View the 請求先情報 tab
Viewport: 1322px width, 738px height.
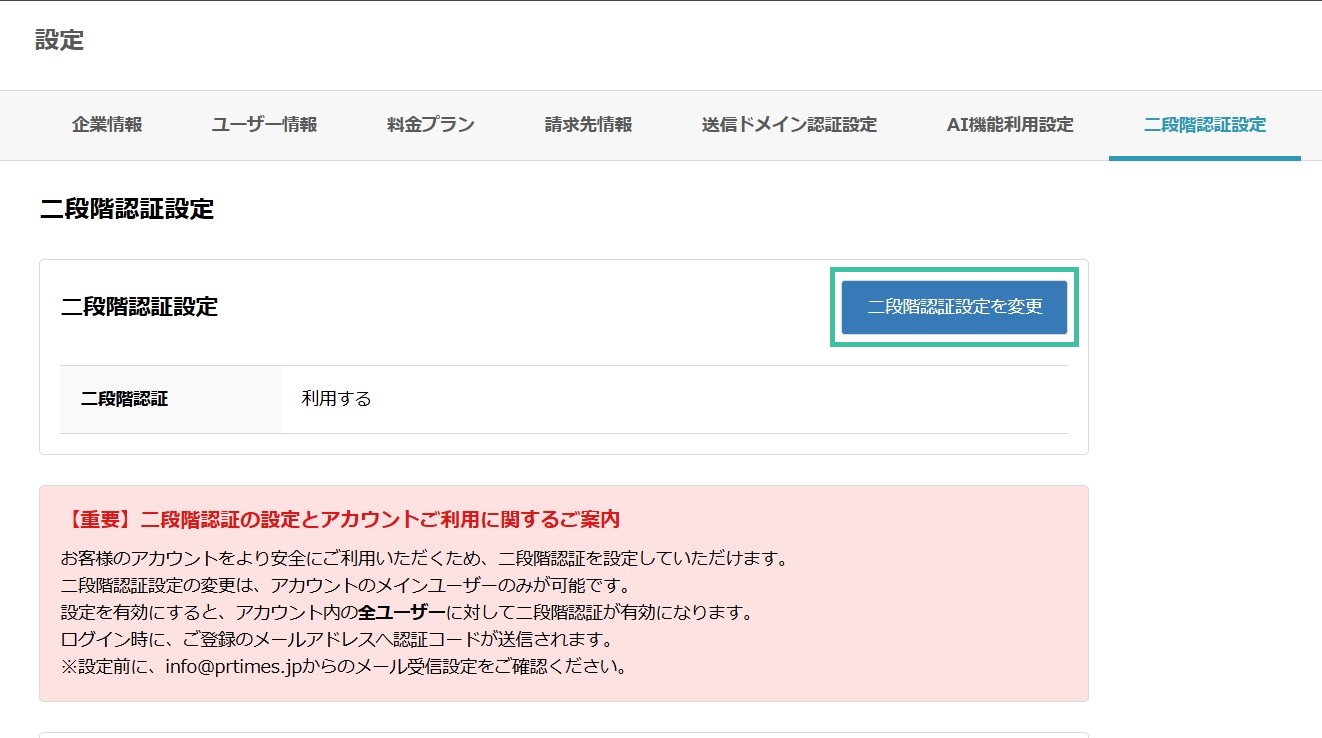(587, 124)
